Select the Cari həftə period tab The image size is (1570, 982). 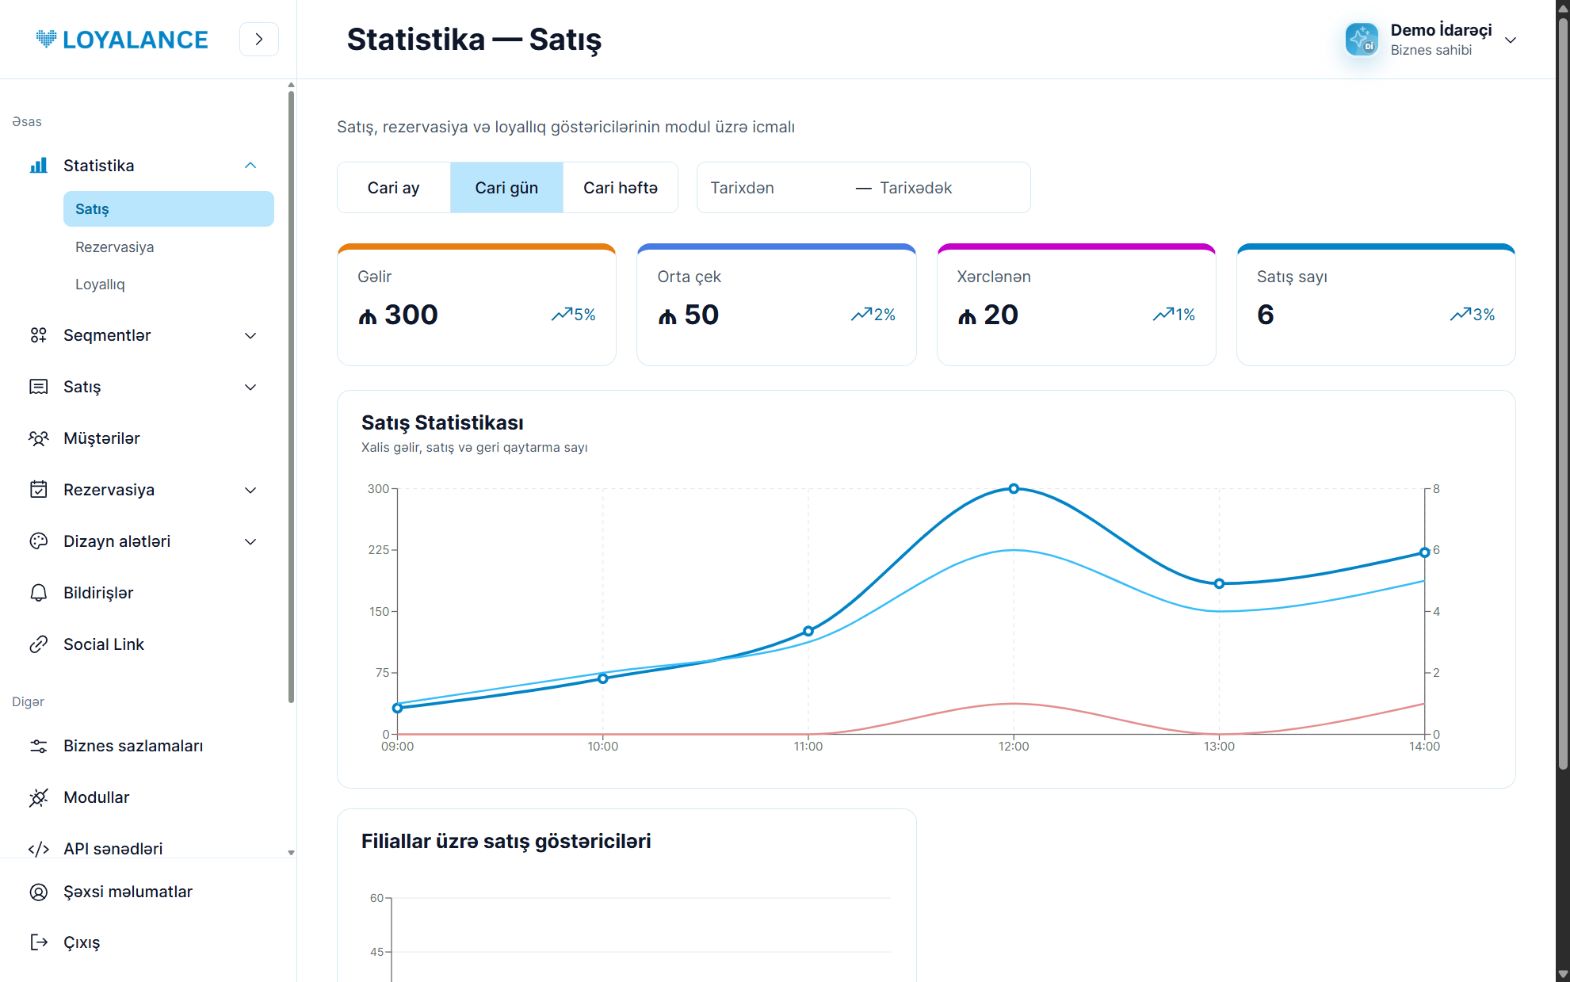point(620,188)
